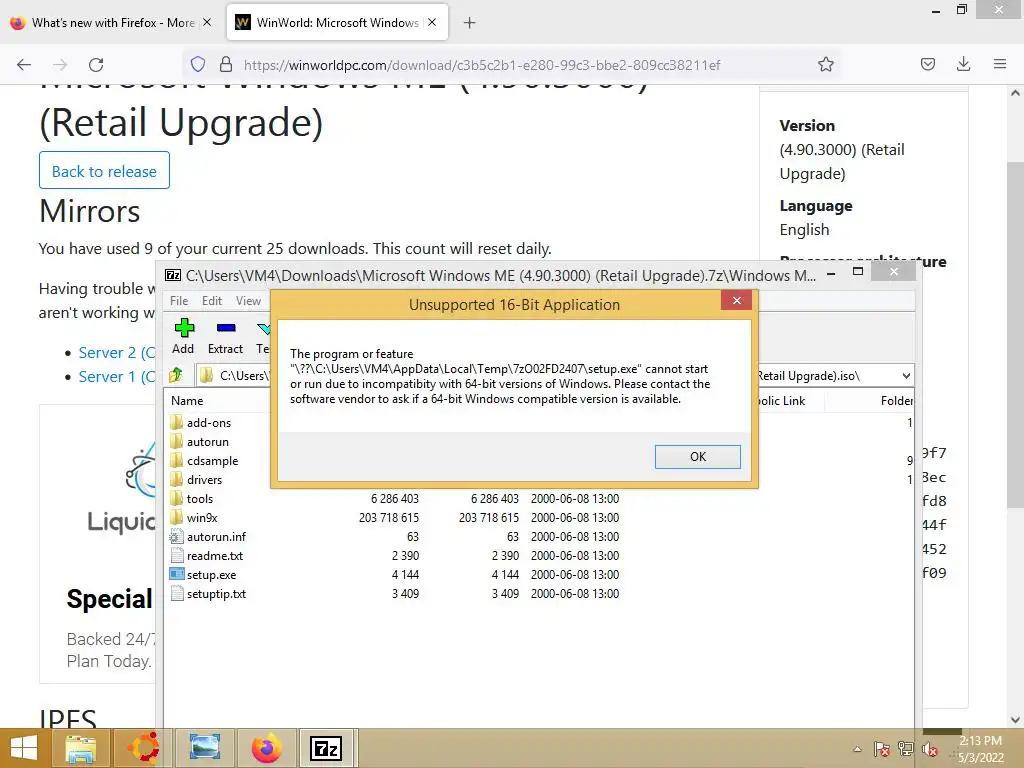This screenshot has height=768, width=1024.
Task: Reload the current Firefox page
Action: click(x=96, y=64)
